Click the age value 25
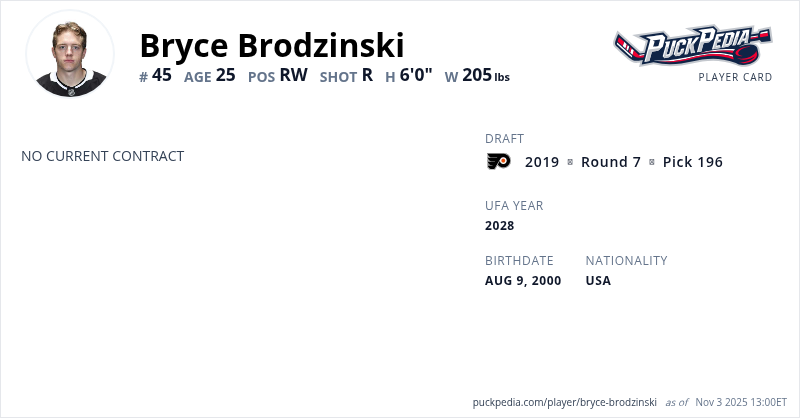Image resolution: width=800 pixels, height=418 pixels. [x=225, y=75]
